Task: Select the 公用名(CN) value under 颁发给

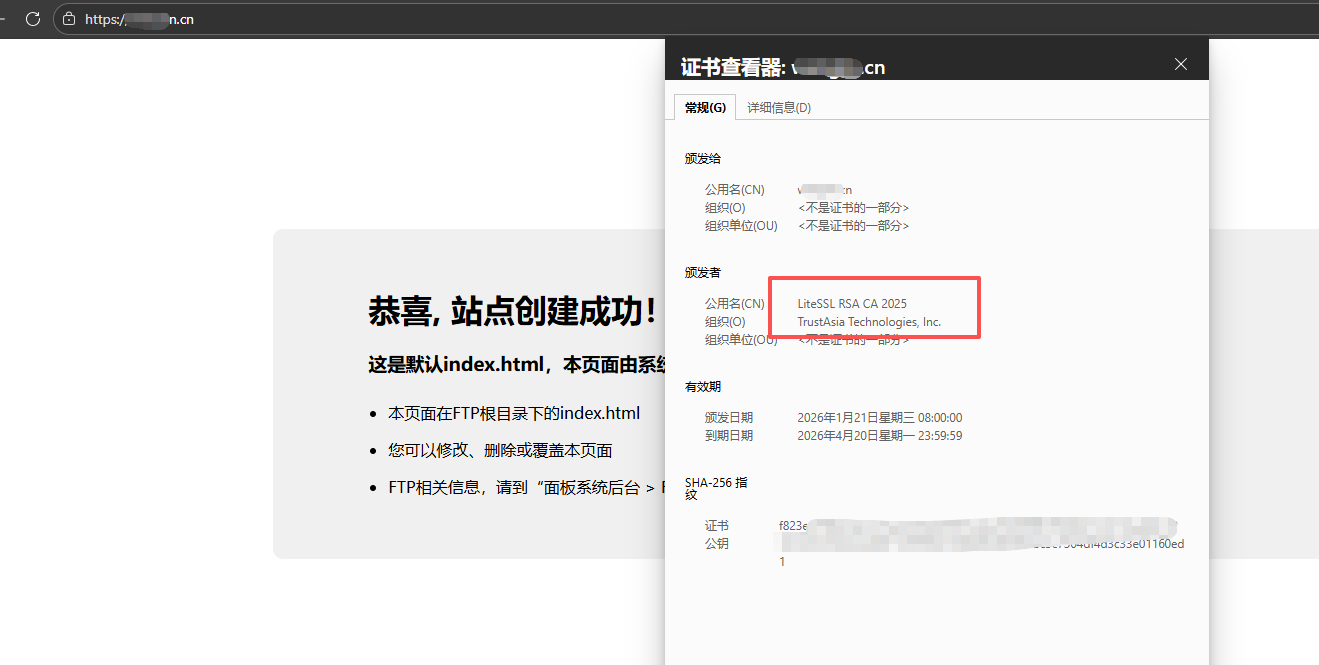Action: (824, 189)
